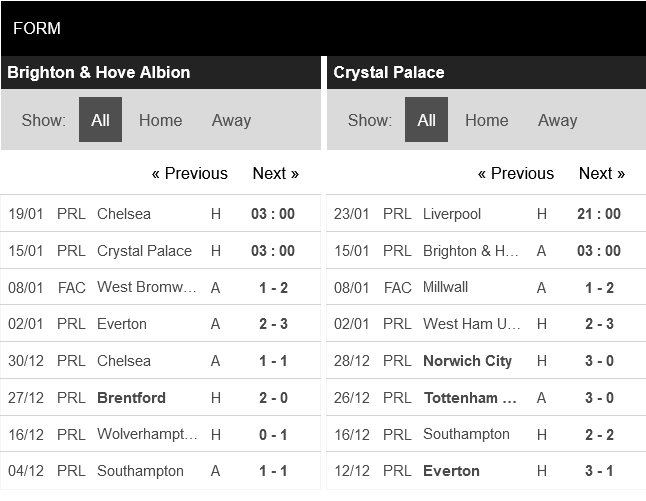This screenshot has height=501, width=646.
Task: Go to previous Crystal Palace results page
Action: [515, 173]
